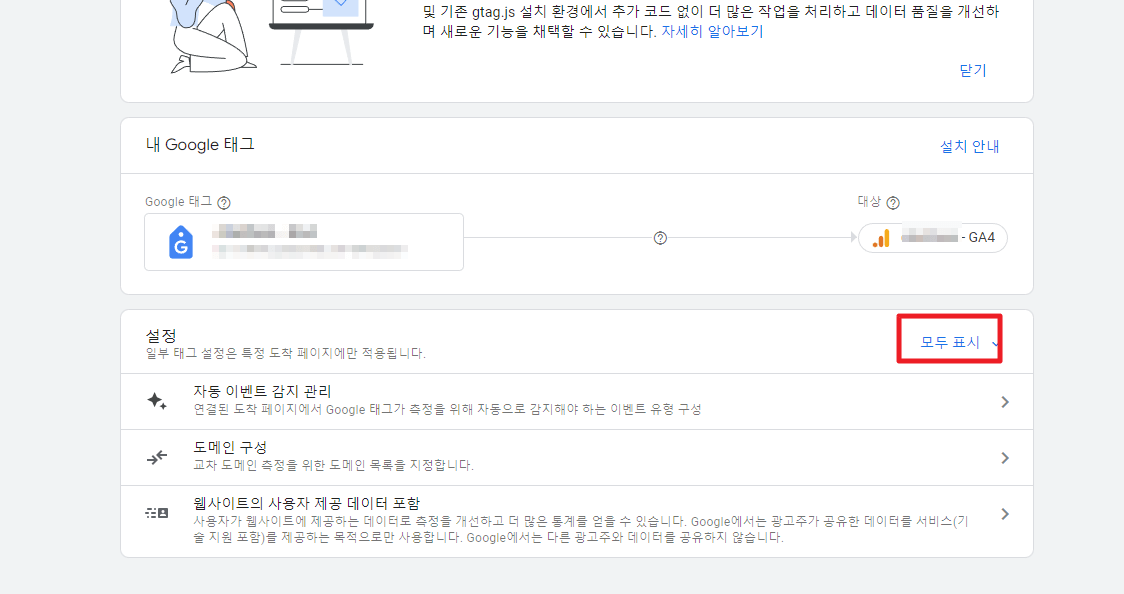This screenshot has height=594, width=1124.
Task: Open the help icon next to 대상
Action: point(893,202)
